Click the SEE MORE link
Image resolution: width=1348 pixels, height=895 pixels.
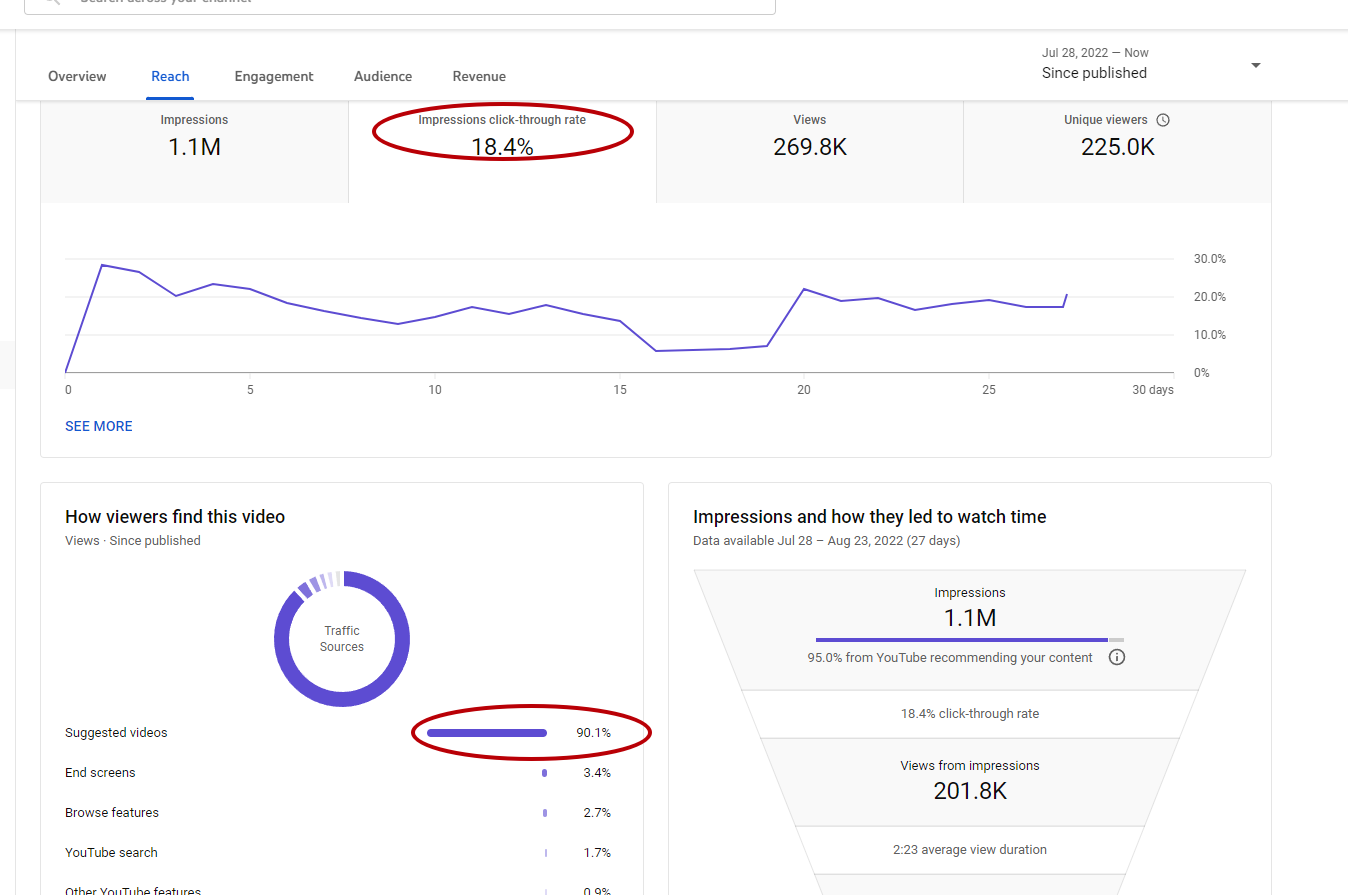pyautogui.click(x=99, y=426)
